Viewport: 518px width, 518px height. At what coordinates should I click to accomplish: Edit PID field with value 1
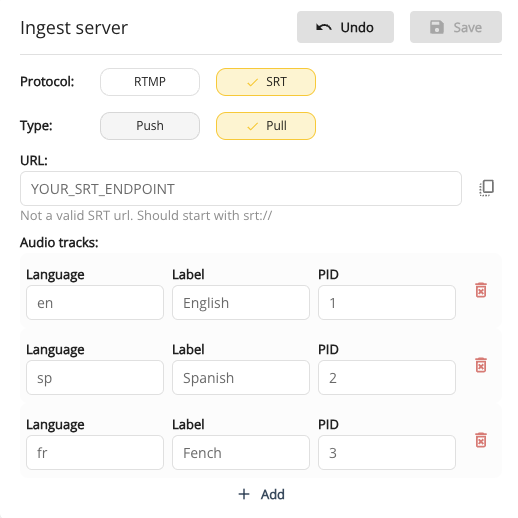click(387, 303)
